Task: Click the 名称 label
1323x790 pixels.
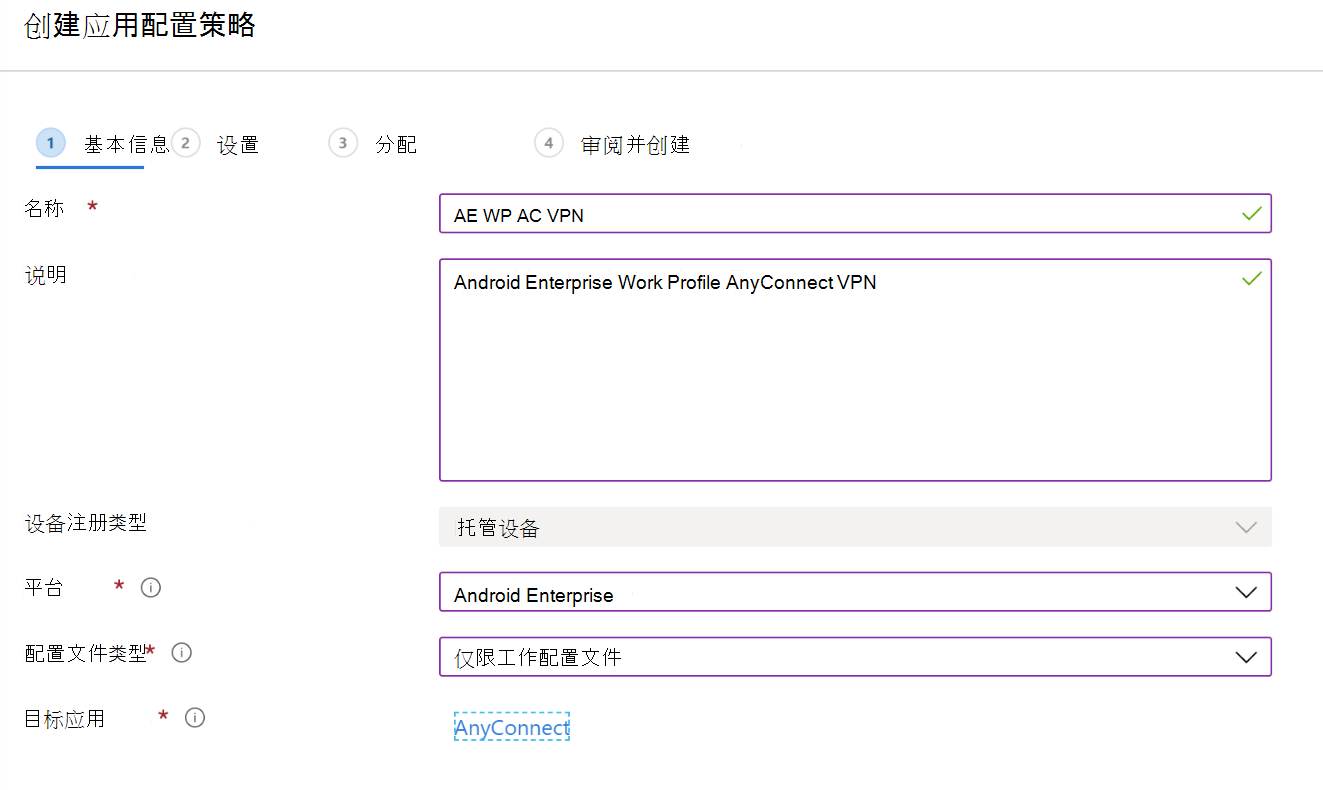Action: coord(44,208)
